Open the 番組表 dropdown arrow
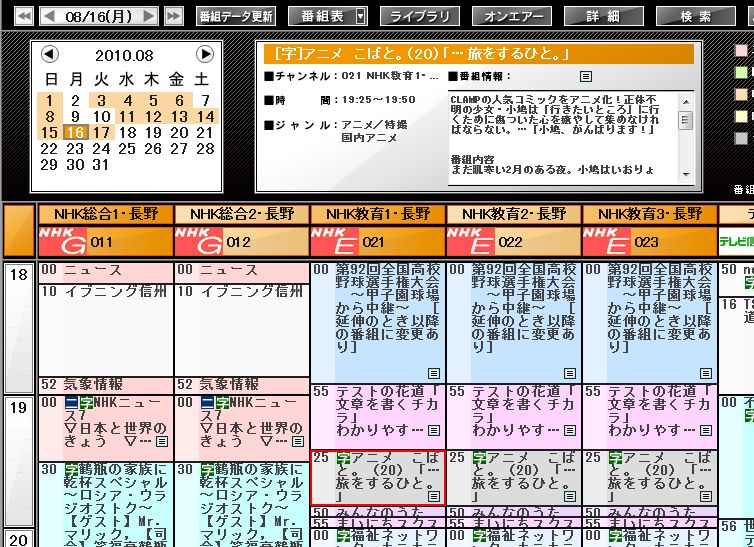Screen dimensions: 754x547 (361, 16)
